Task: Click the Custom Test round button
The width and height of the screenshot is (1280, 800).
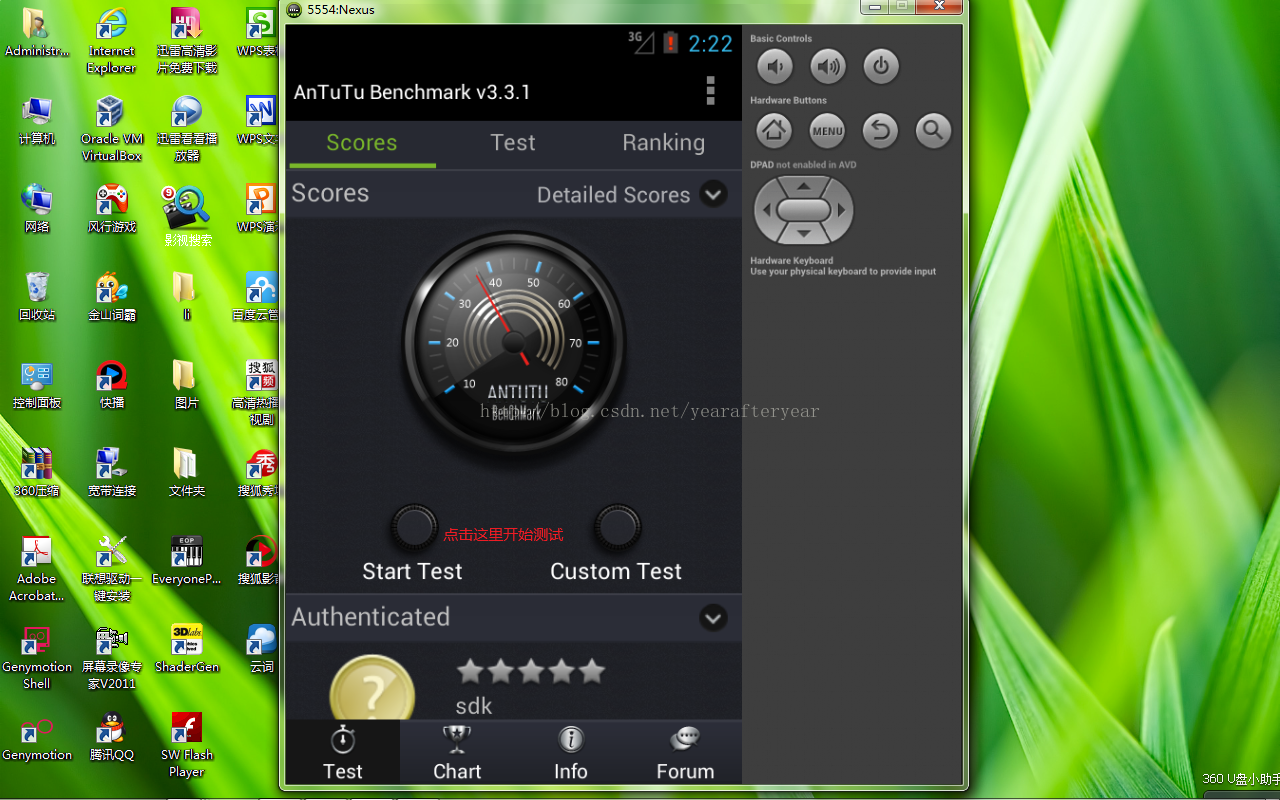Action: 617,527
